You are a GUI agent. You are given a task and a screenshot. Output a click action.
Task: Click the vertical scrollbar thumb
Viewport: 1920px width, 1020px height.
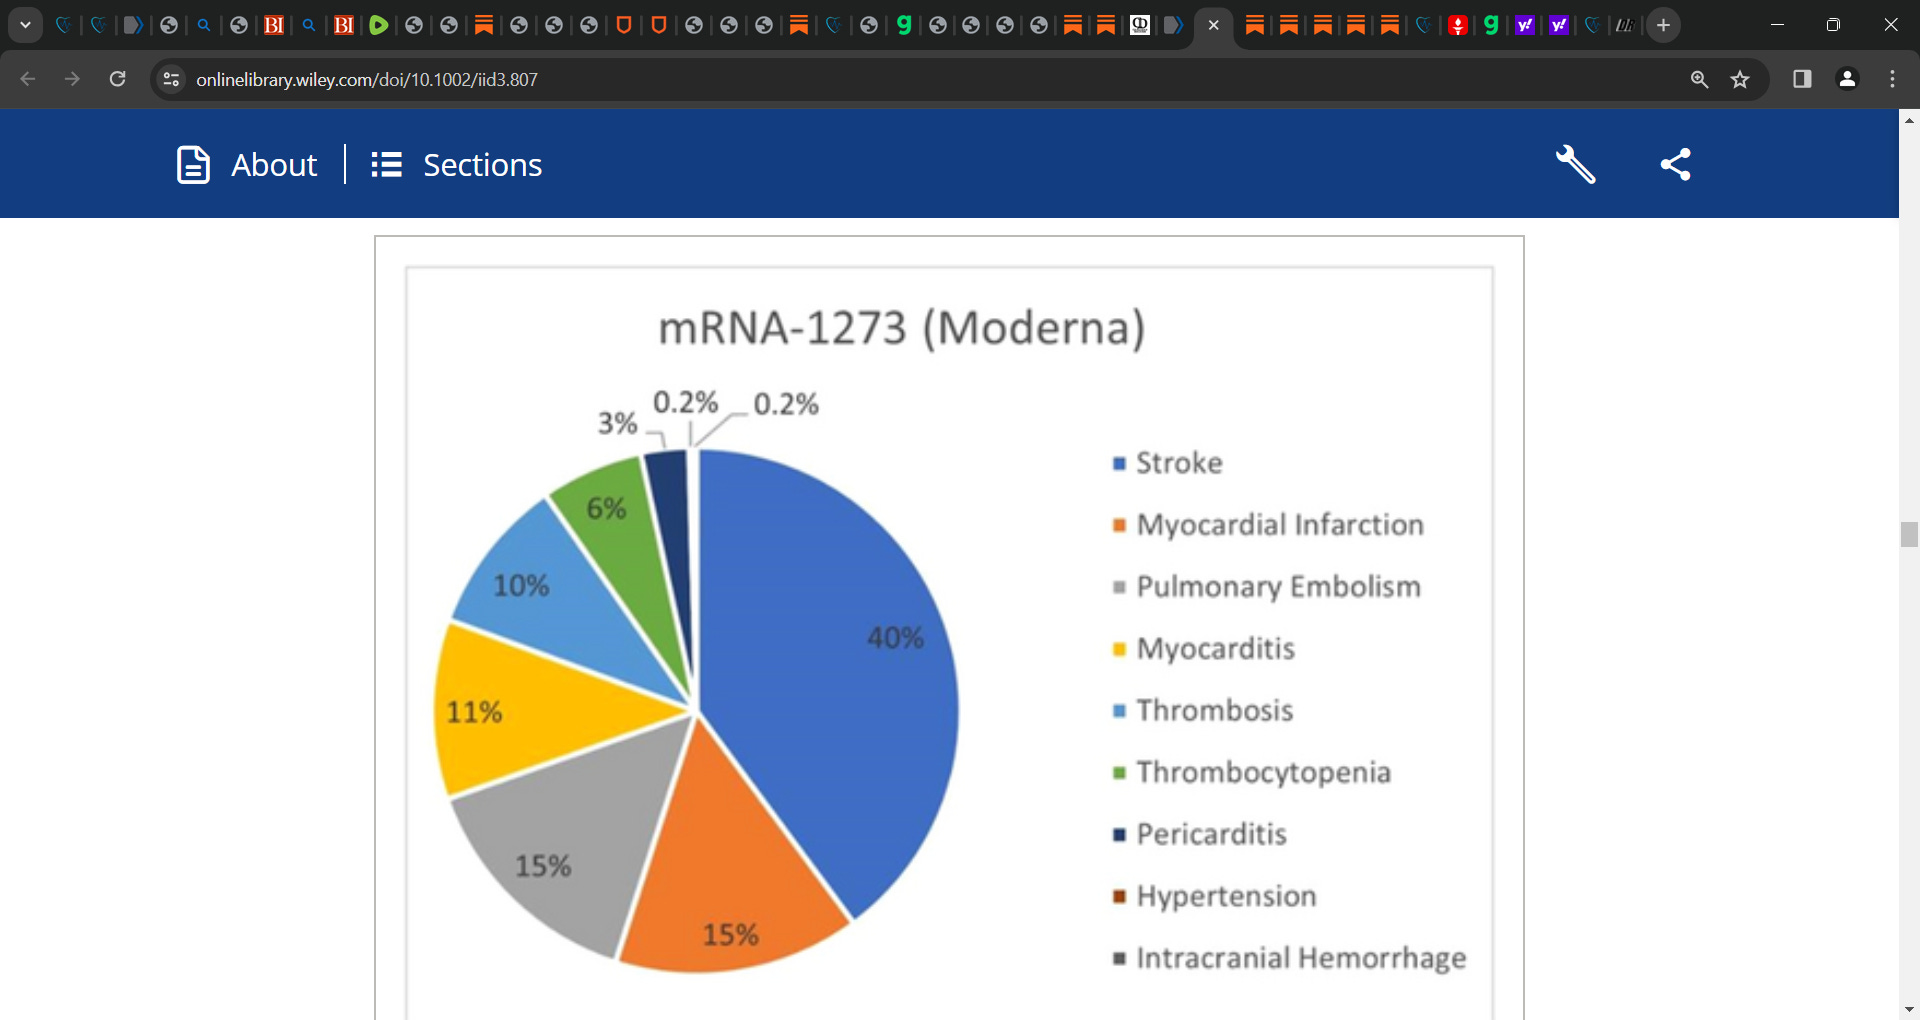pyautogui.click(x=1909, y=534)
